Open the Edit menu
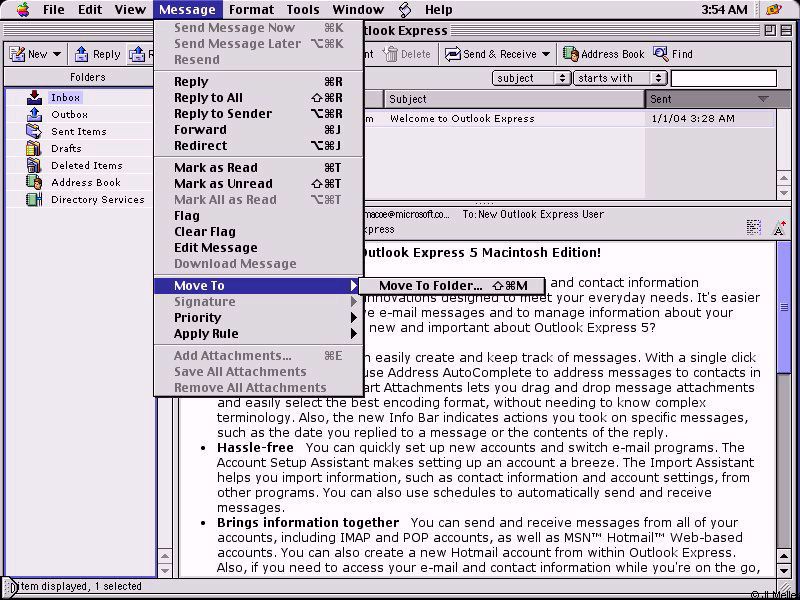The image size is (800, 600). pos(90,9)
